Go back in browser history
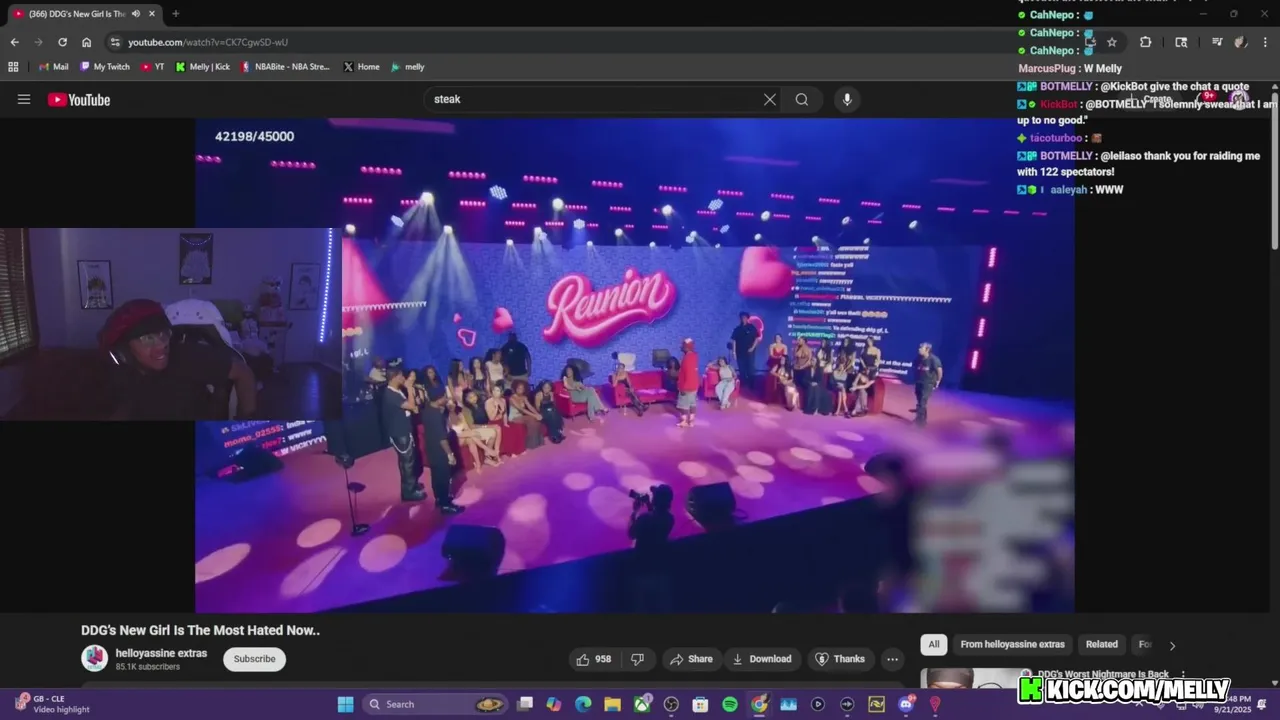 click(x=14, y=42)
